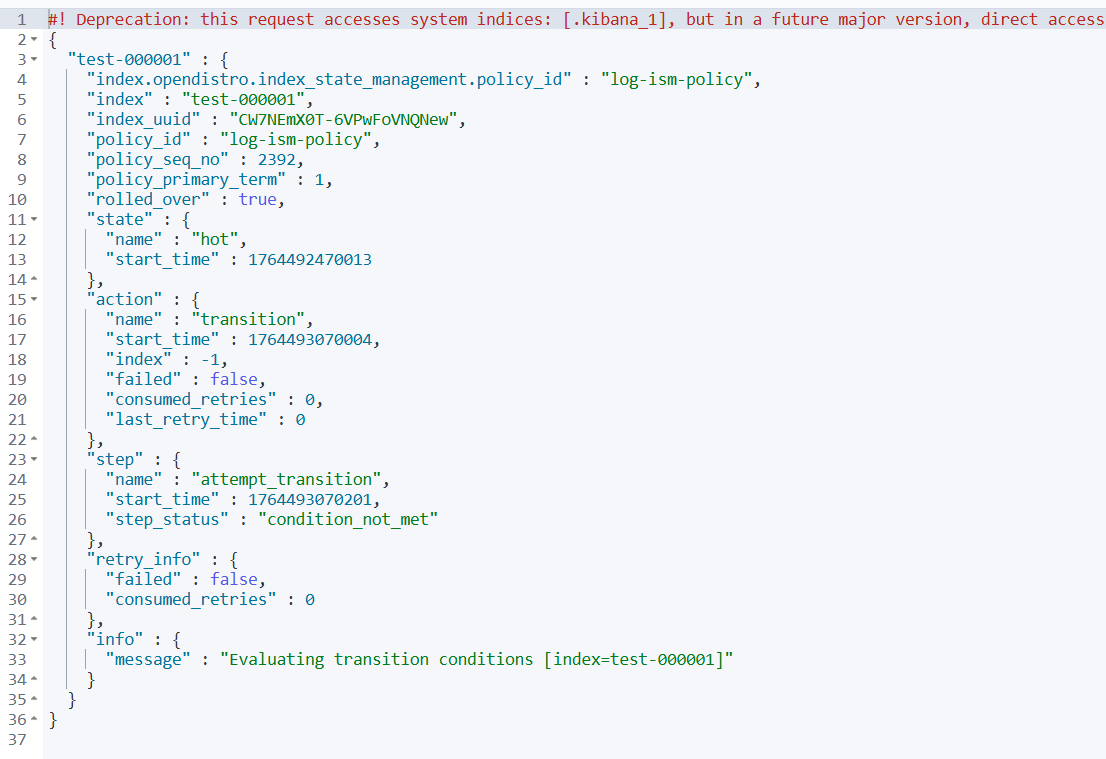Click the "last_retry_time" key
This screenshot has width=1106, height=759.
(186, 420)
